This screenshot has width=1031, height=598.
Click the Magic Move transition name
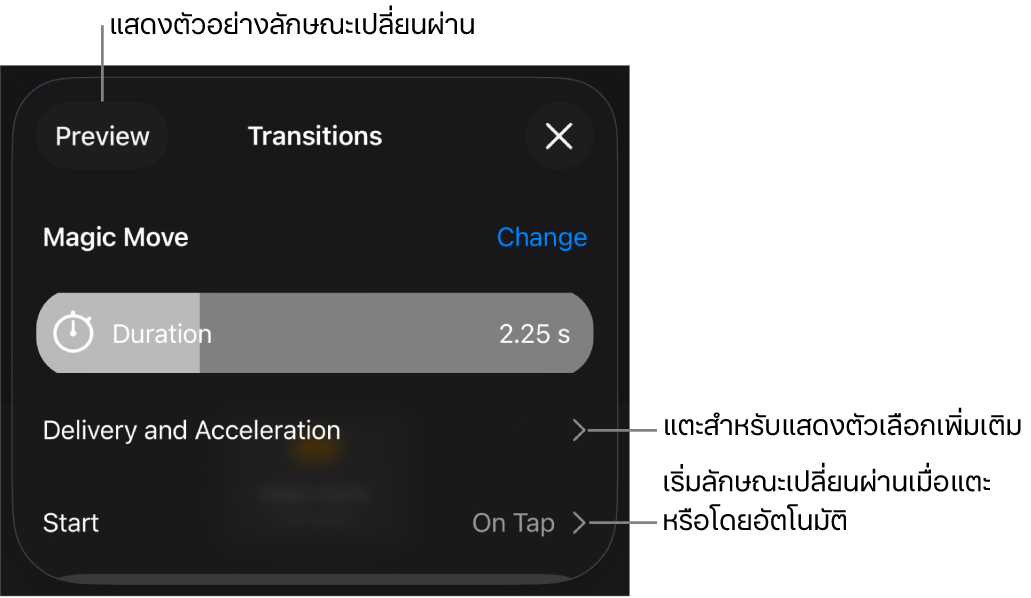tap(116, 237)
